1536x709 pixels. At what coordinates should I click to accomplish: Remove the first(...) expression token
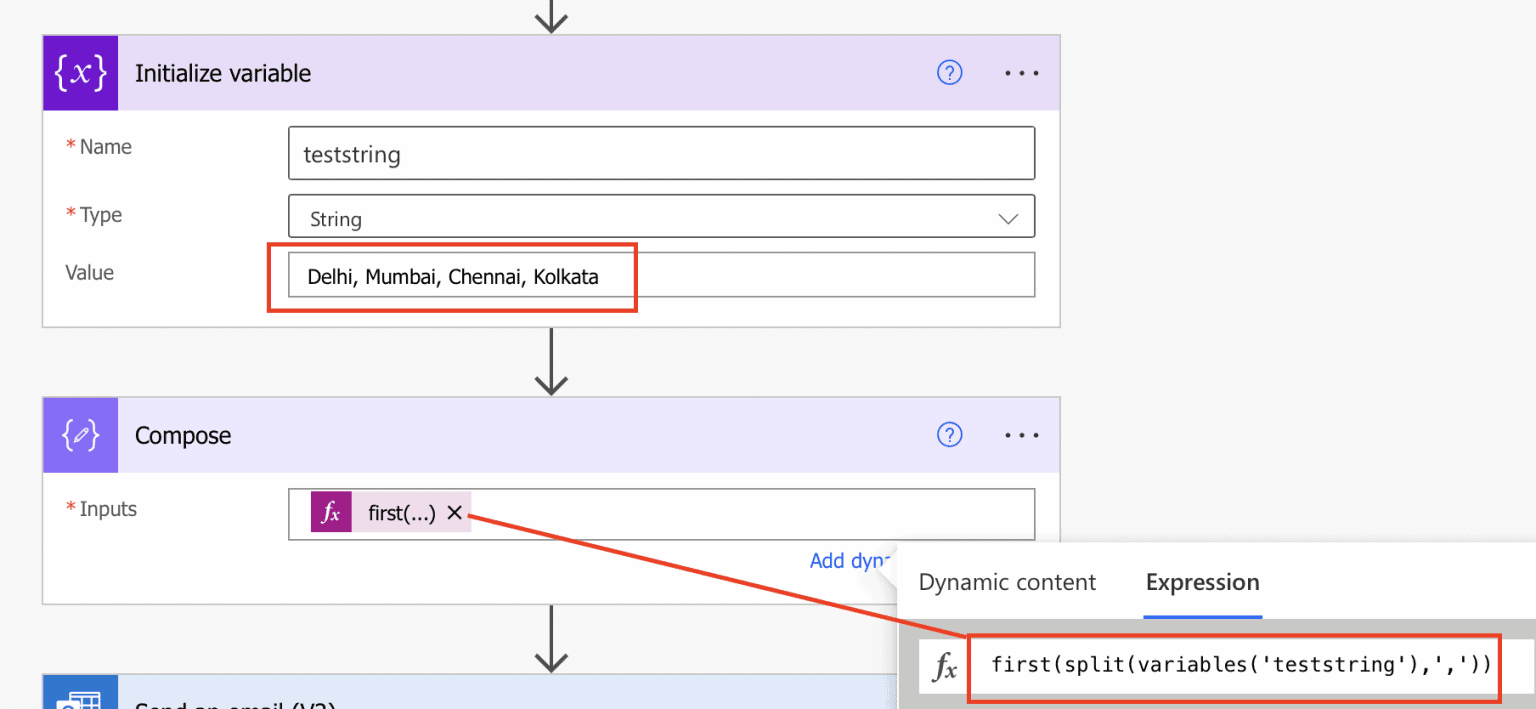click(x=455, y=512)
